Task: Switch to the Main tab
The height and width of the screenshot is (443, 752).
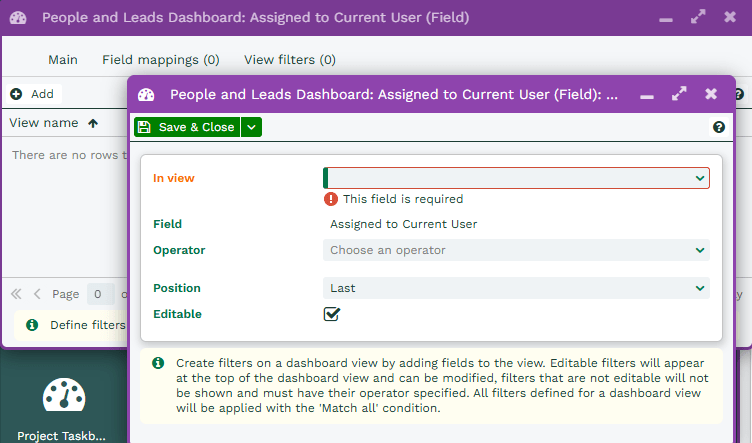Action: coord(63,60)
